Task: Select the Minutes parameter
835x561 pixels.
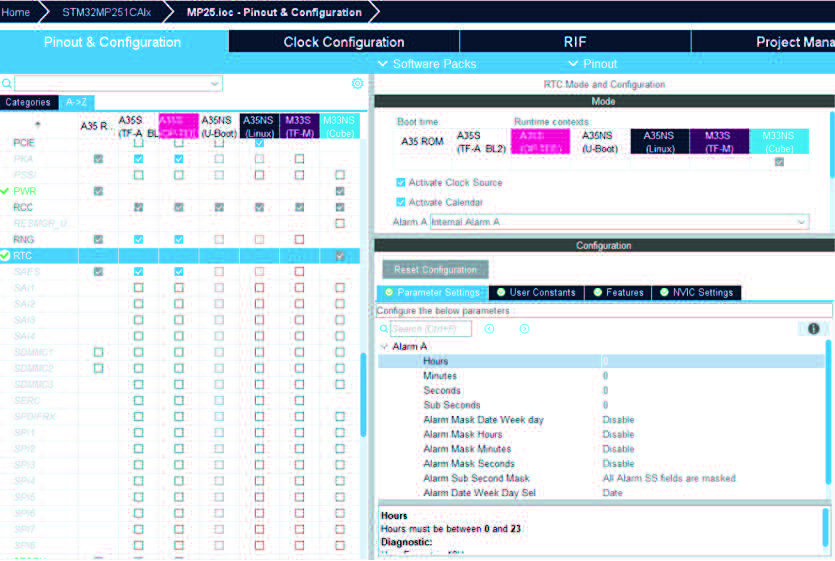Action: click(439, 376)
